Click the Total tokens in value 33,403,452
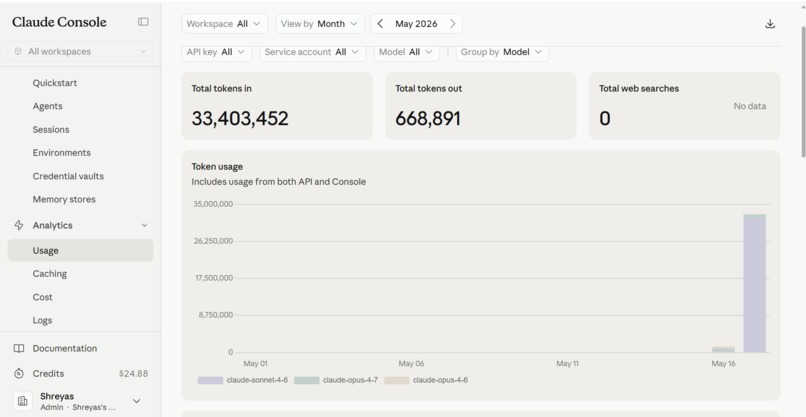The height and width of the screenshot is (417, 806). [x=240, y=118]
